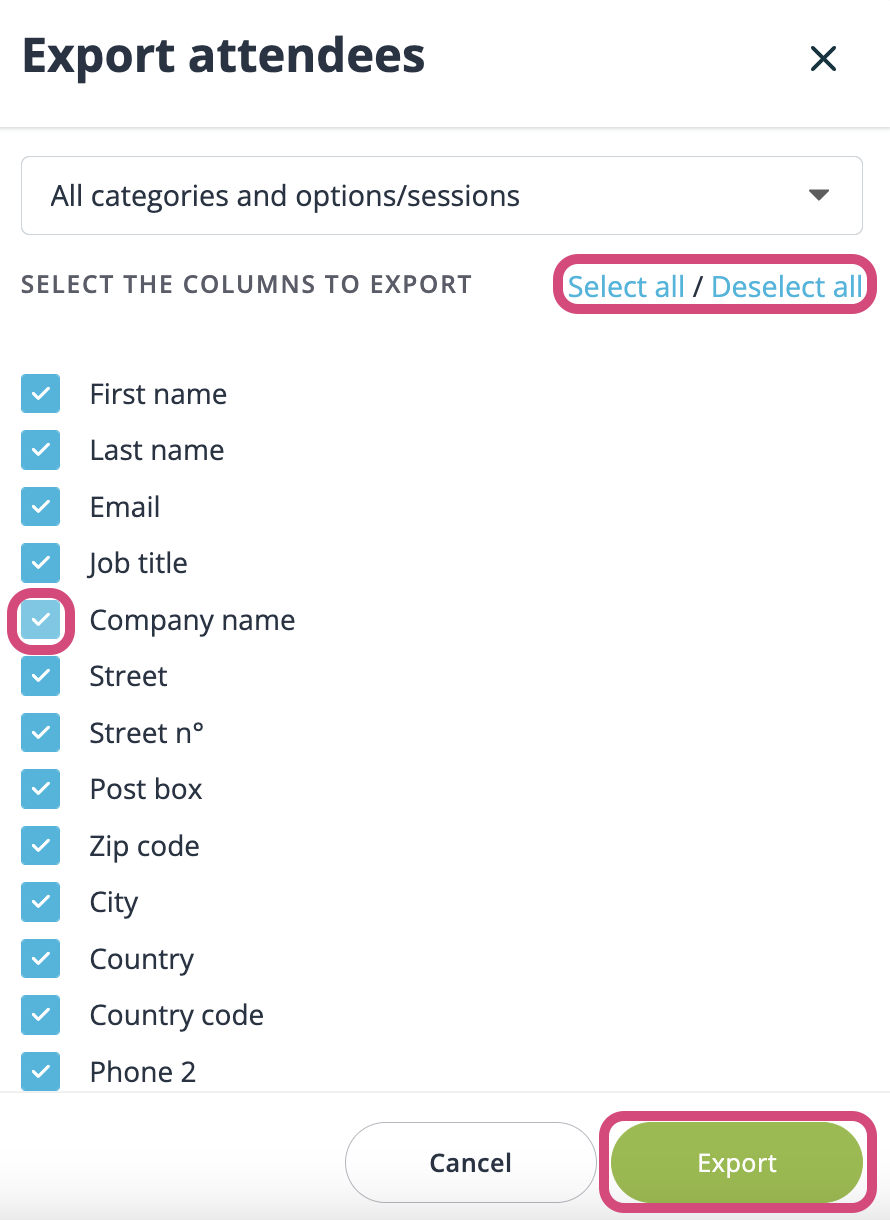
Task: Click Select all to check every column
Action: click(x=626, y=286)
